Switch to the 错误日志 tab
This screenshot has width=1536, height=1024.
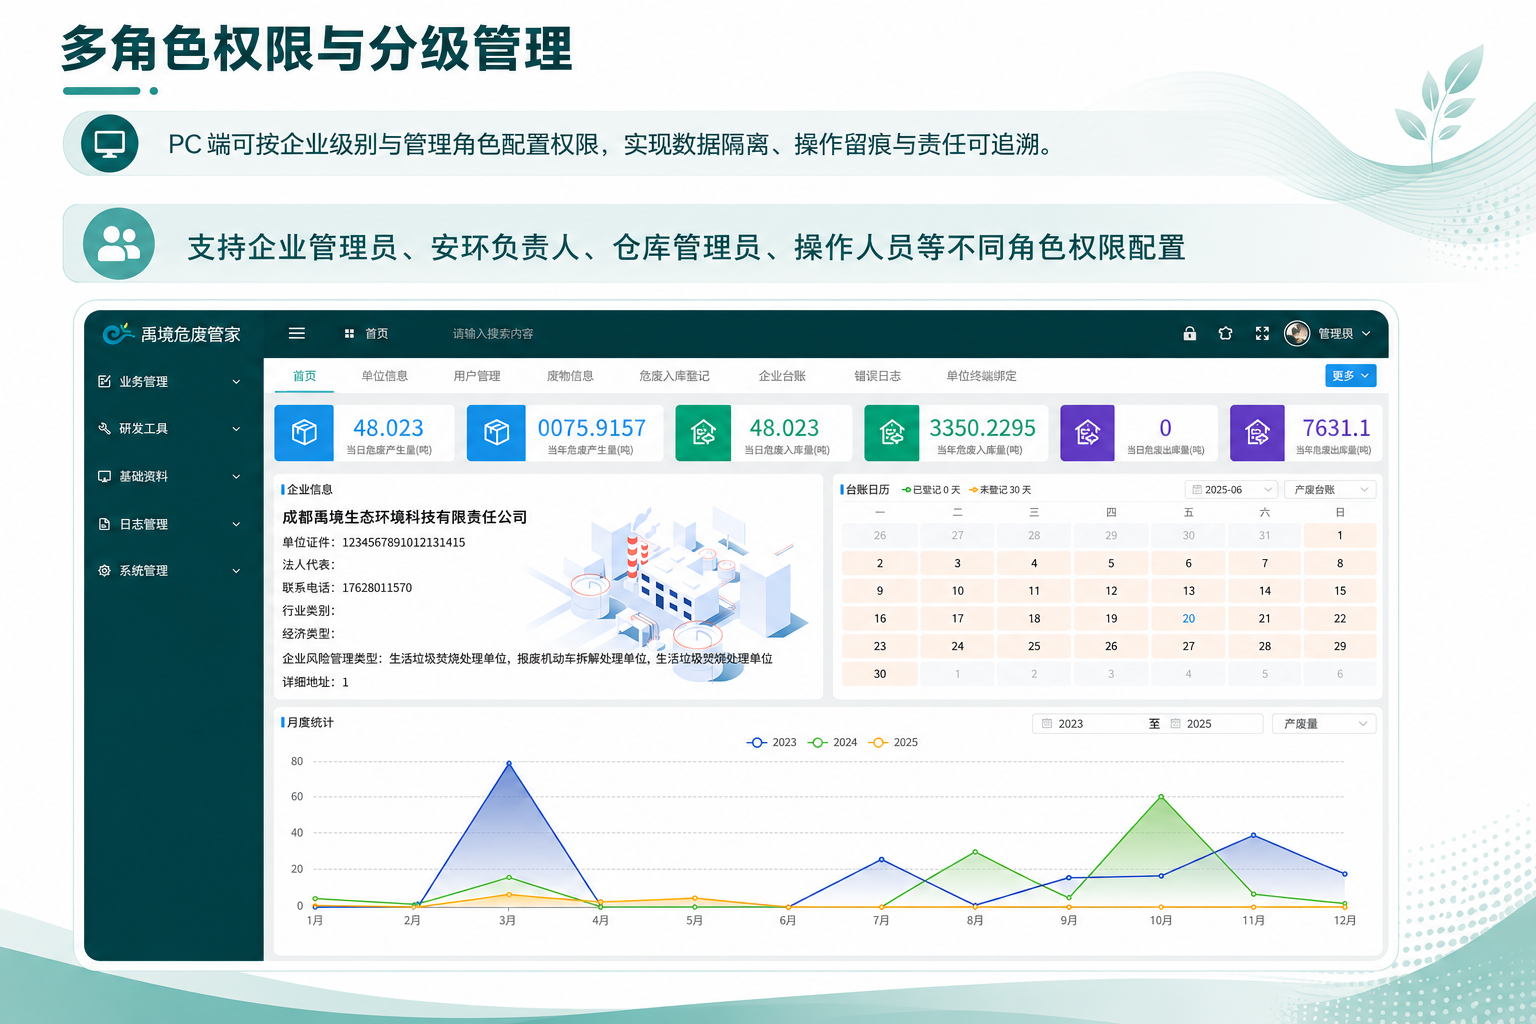[x=877, y=376]
